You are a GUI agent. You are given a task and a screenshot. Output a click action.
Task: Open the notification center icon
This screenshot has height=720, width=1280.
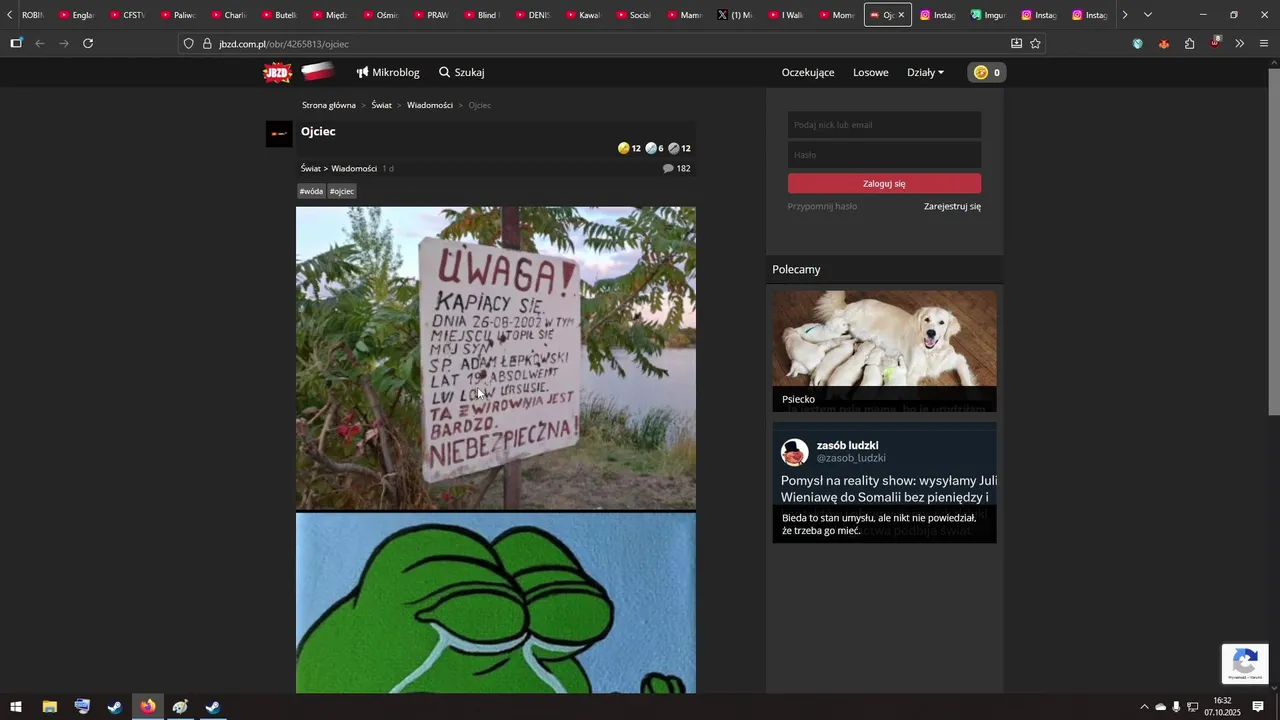1258,707
